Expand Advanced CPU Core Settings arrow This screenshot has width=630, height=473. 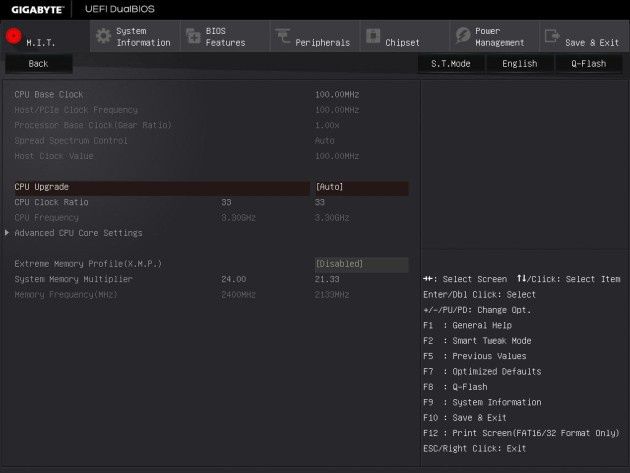[7, 233]
